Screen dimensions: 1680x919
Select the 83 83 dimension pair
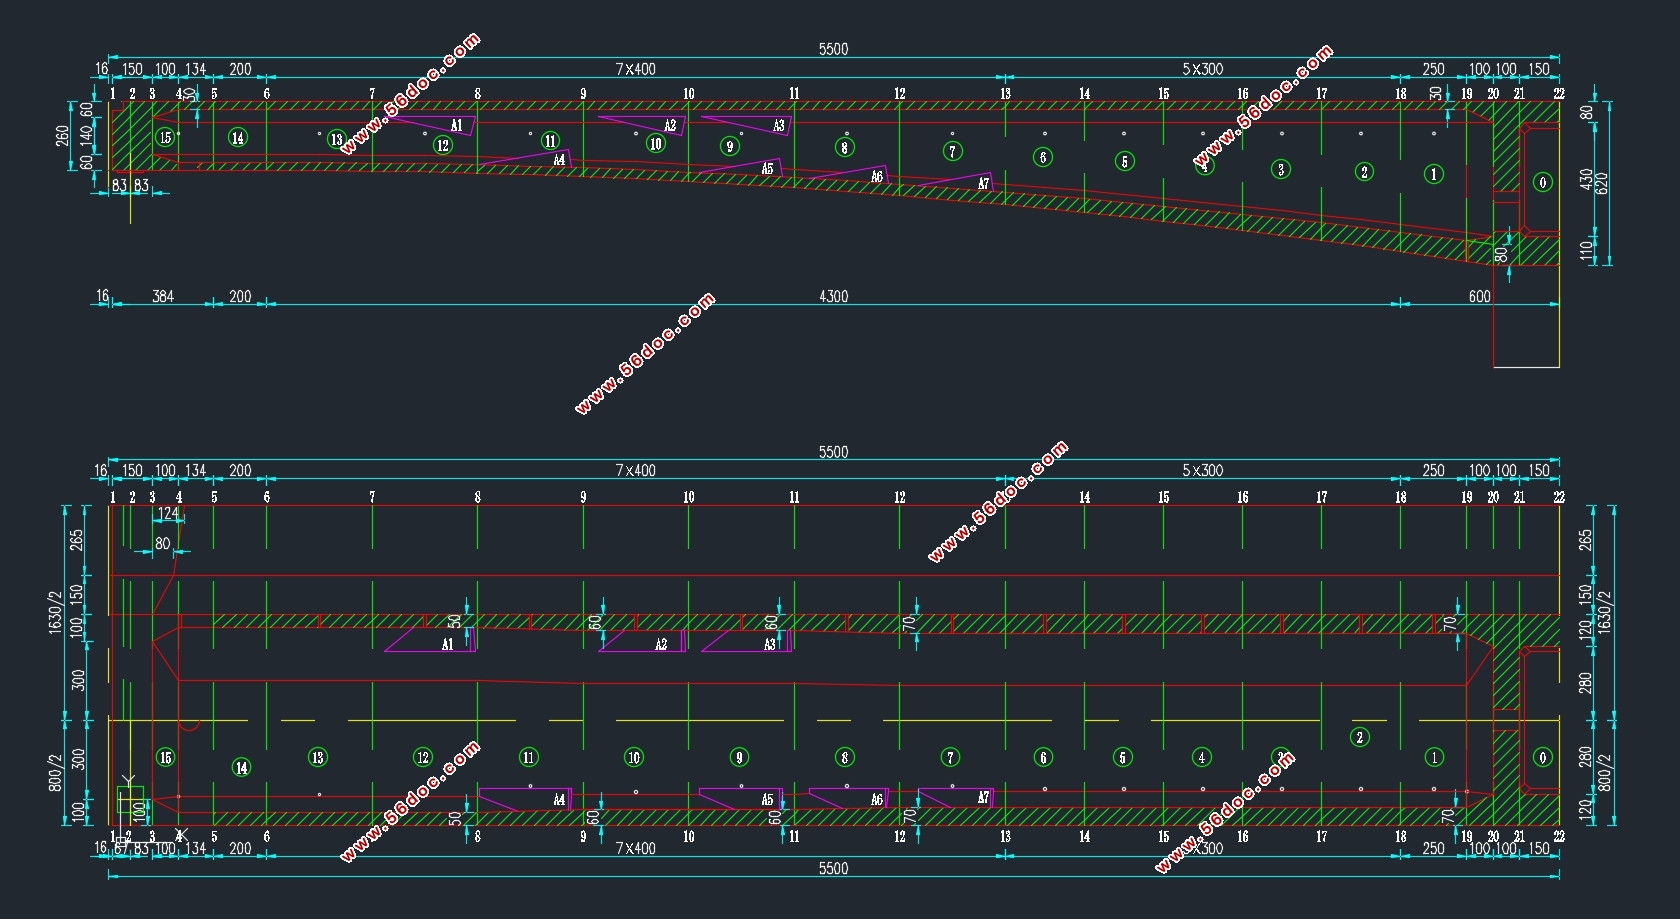[x=130, y=185]
